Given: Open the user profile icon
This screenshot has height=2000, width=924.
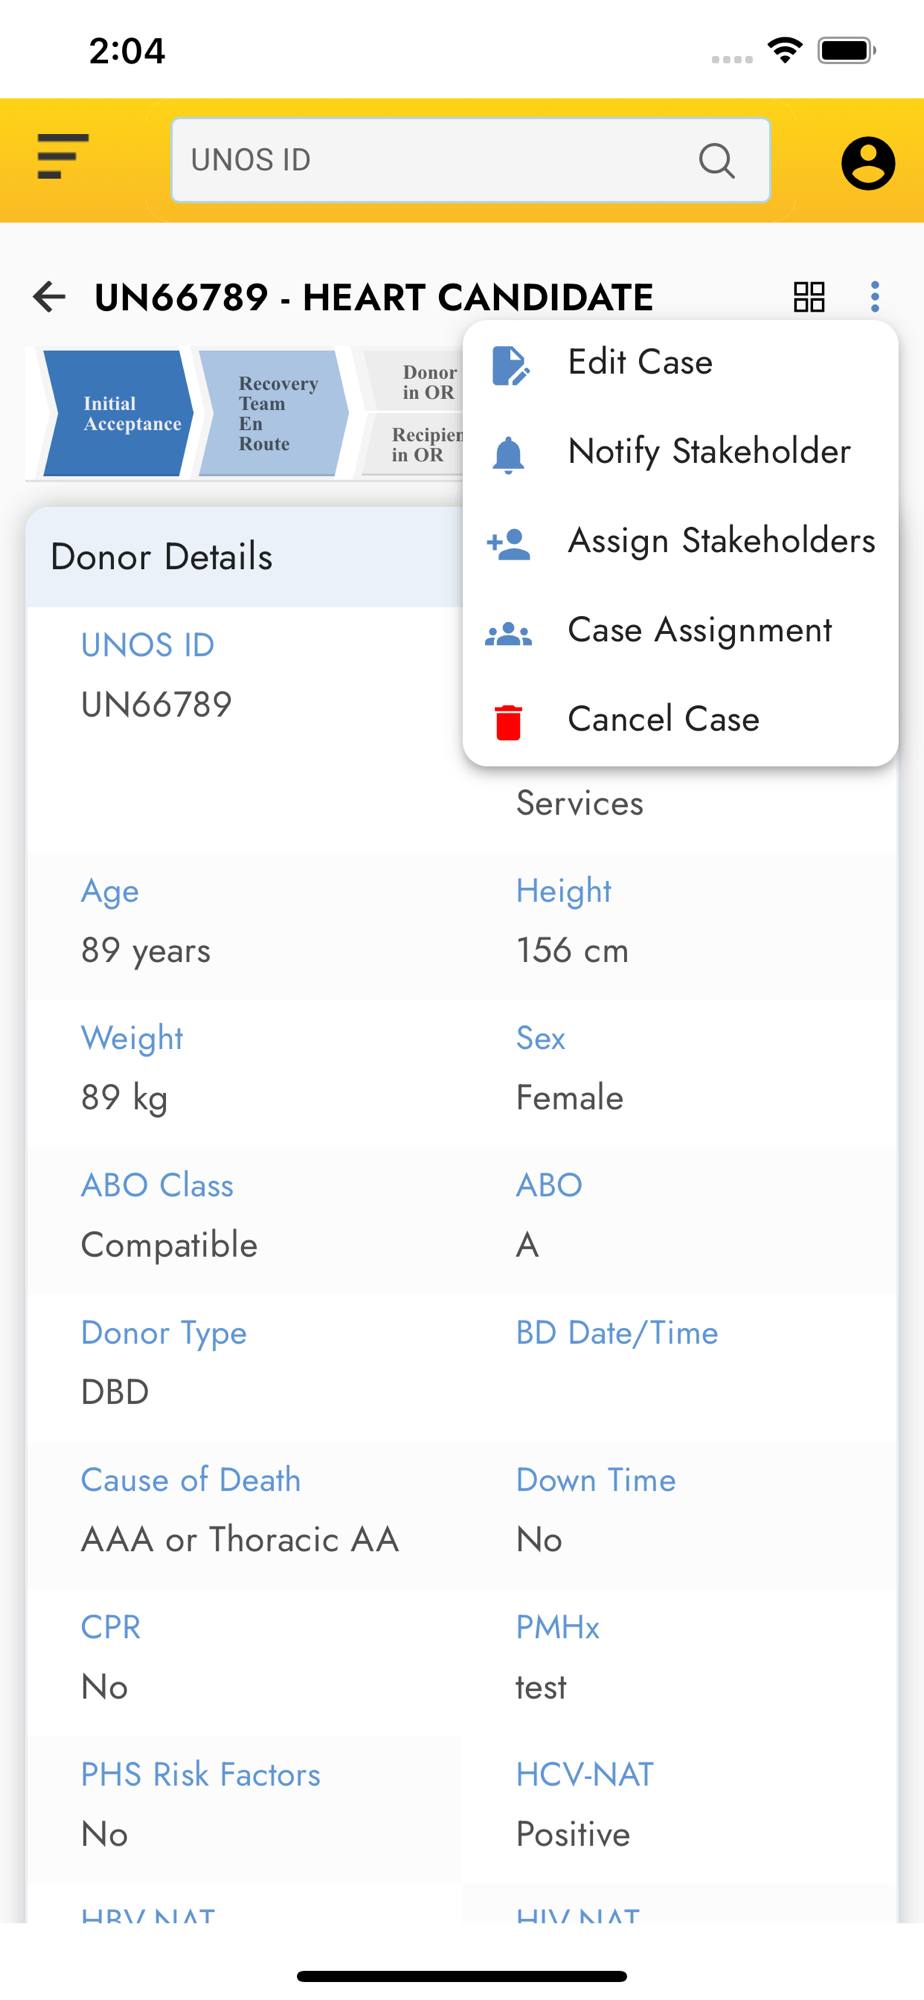Looking at the screenshot, I should [x=867, y=163].
